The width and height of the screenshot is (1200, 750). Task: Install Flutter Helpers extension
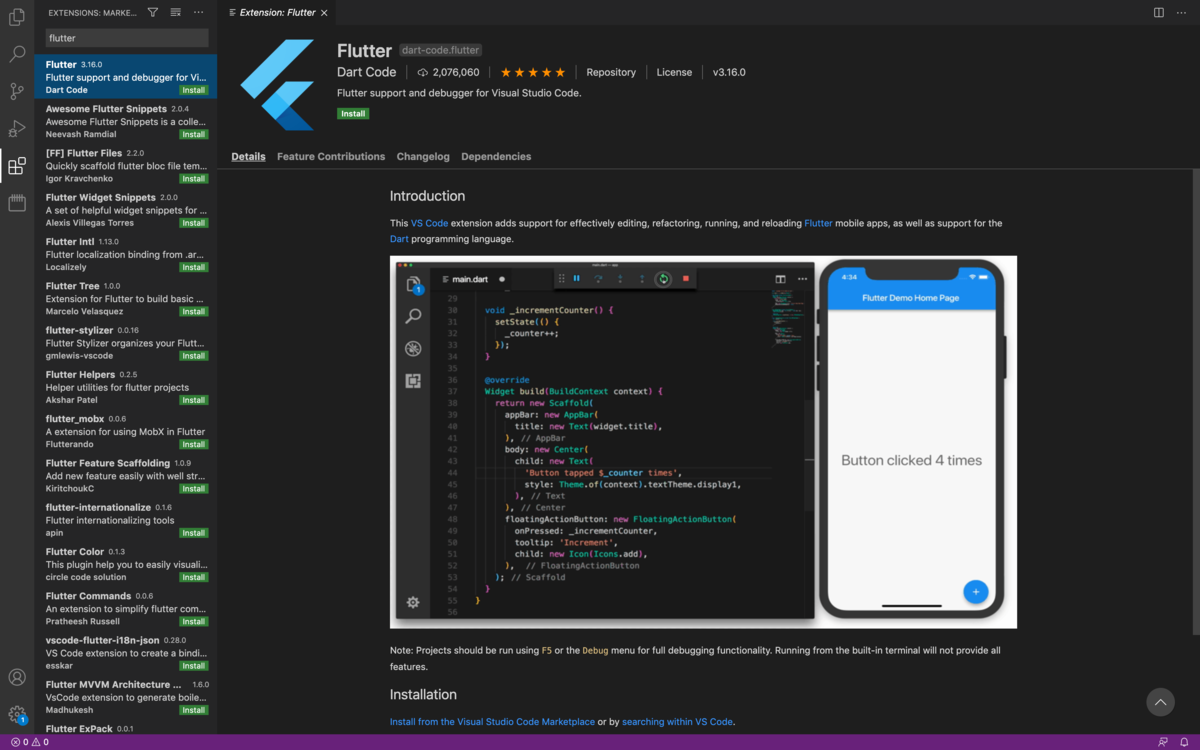(194, 400)
